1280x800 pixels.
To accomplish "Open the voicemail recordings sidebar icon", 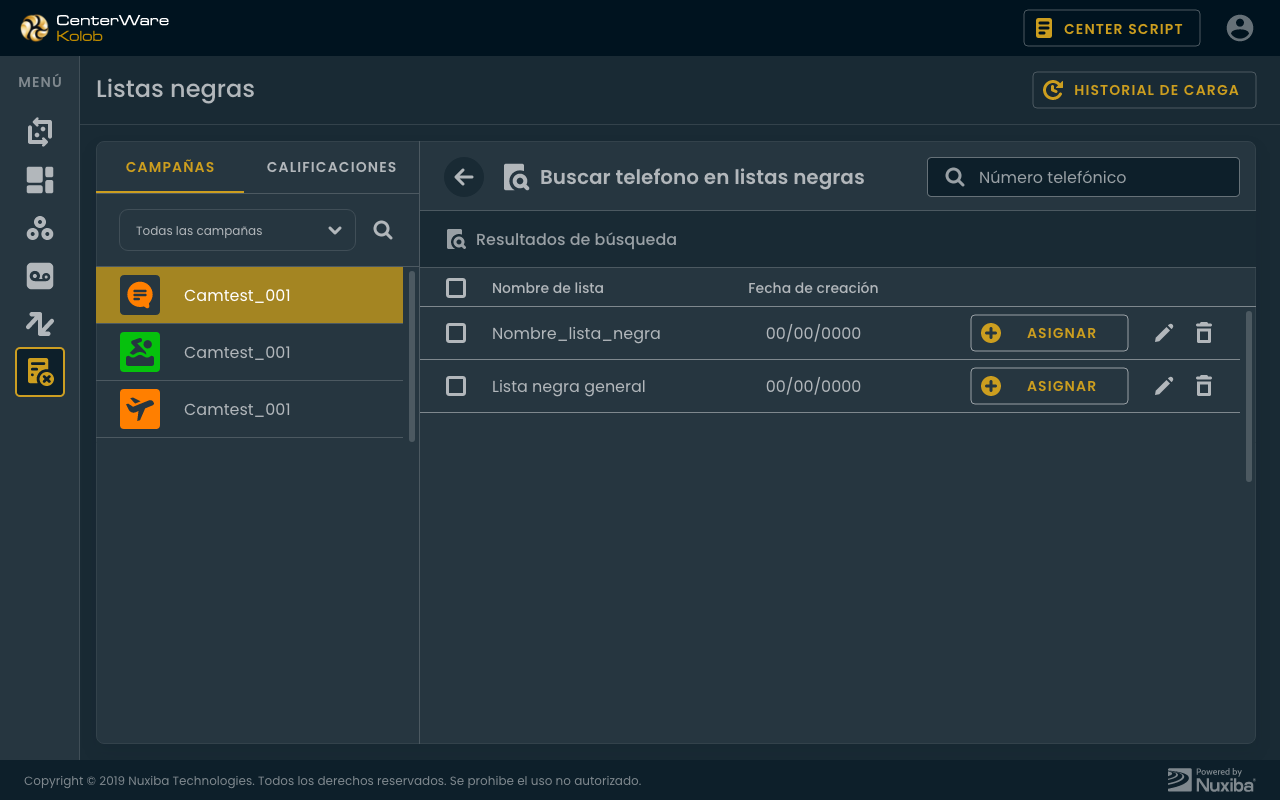I will [40, 276].
